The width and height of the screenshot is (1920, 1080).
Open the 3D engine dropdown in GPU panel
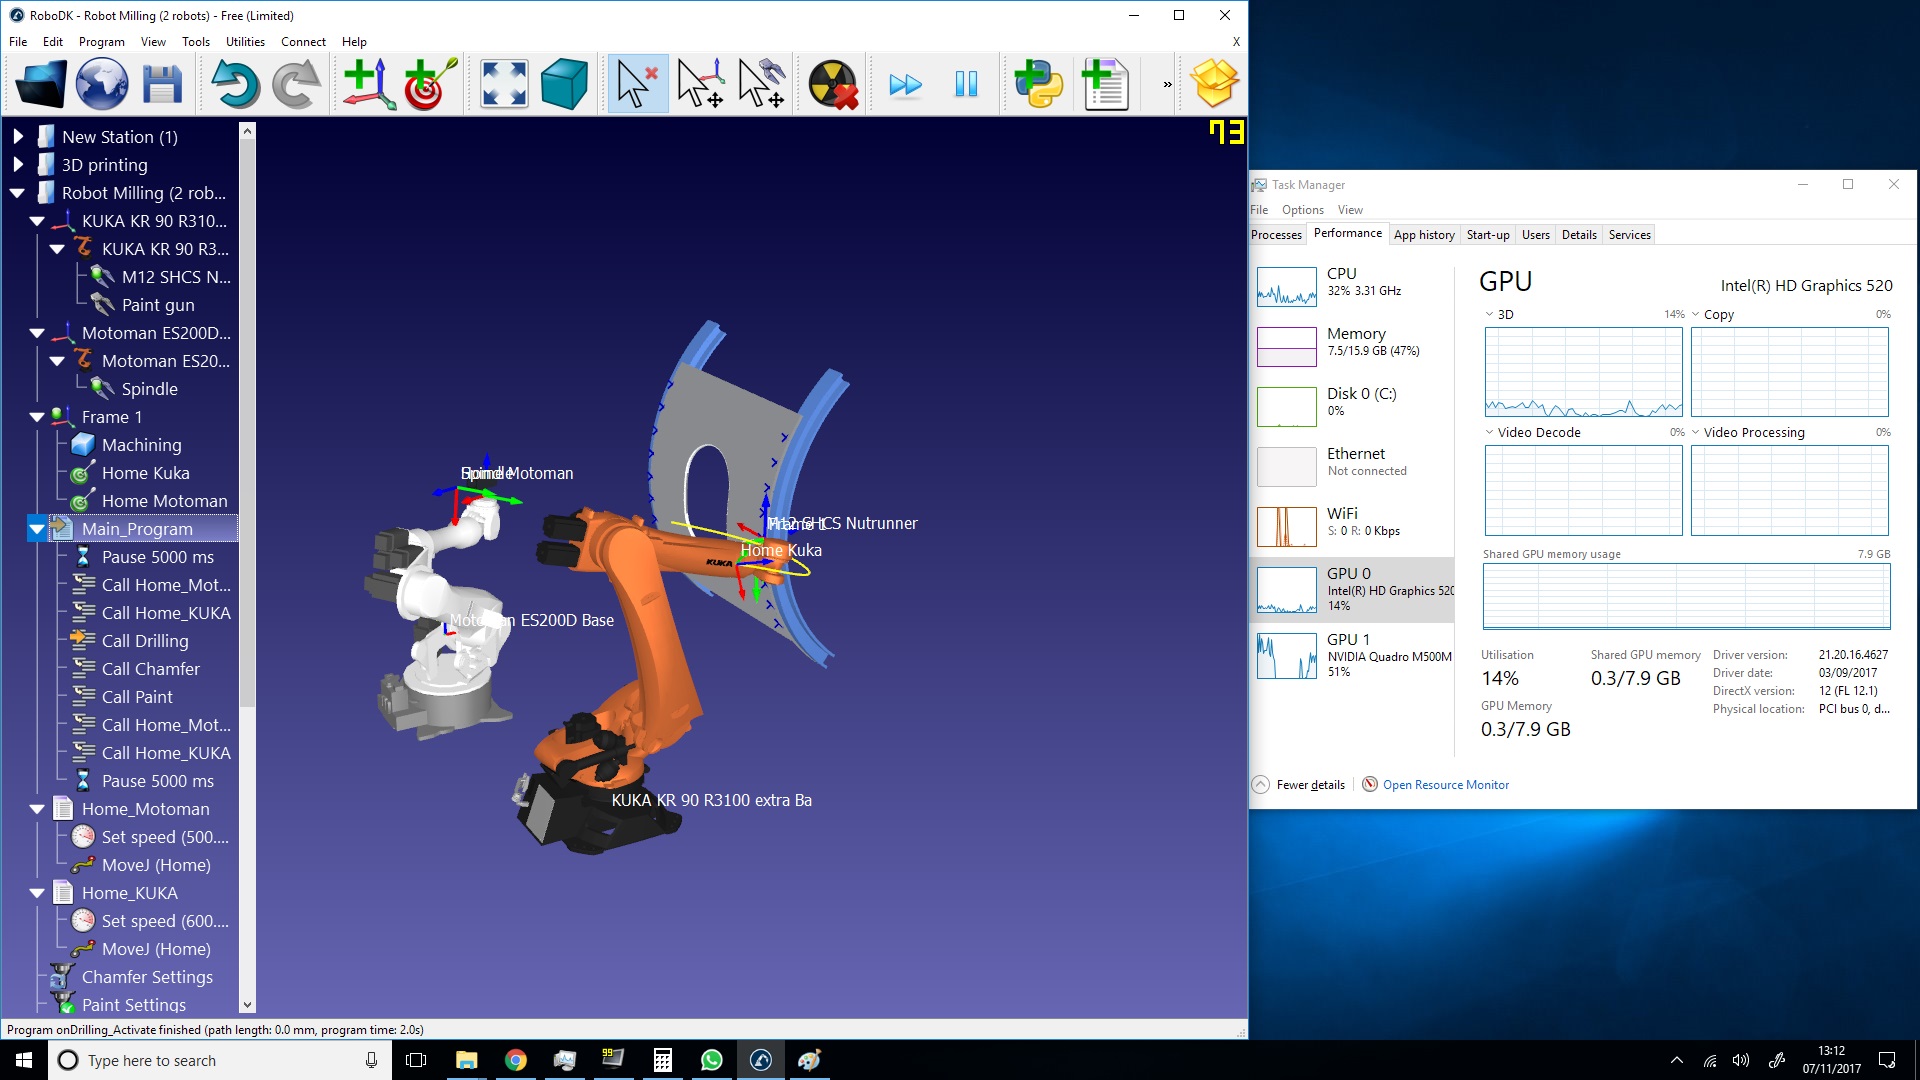point(1490,314)
